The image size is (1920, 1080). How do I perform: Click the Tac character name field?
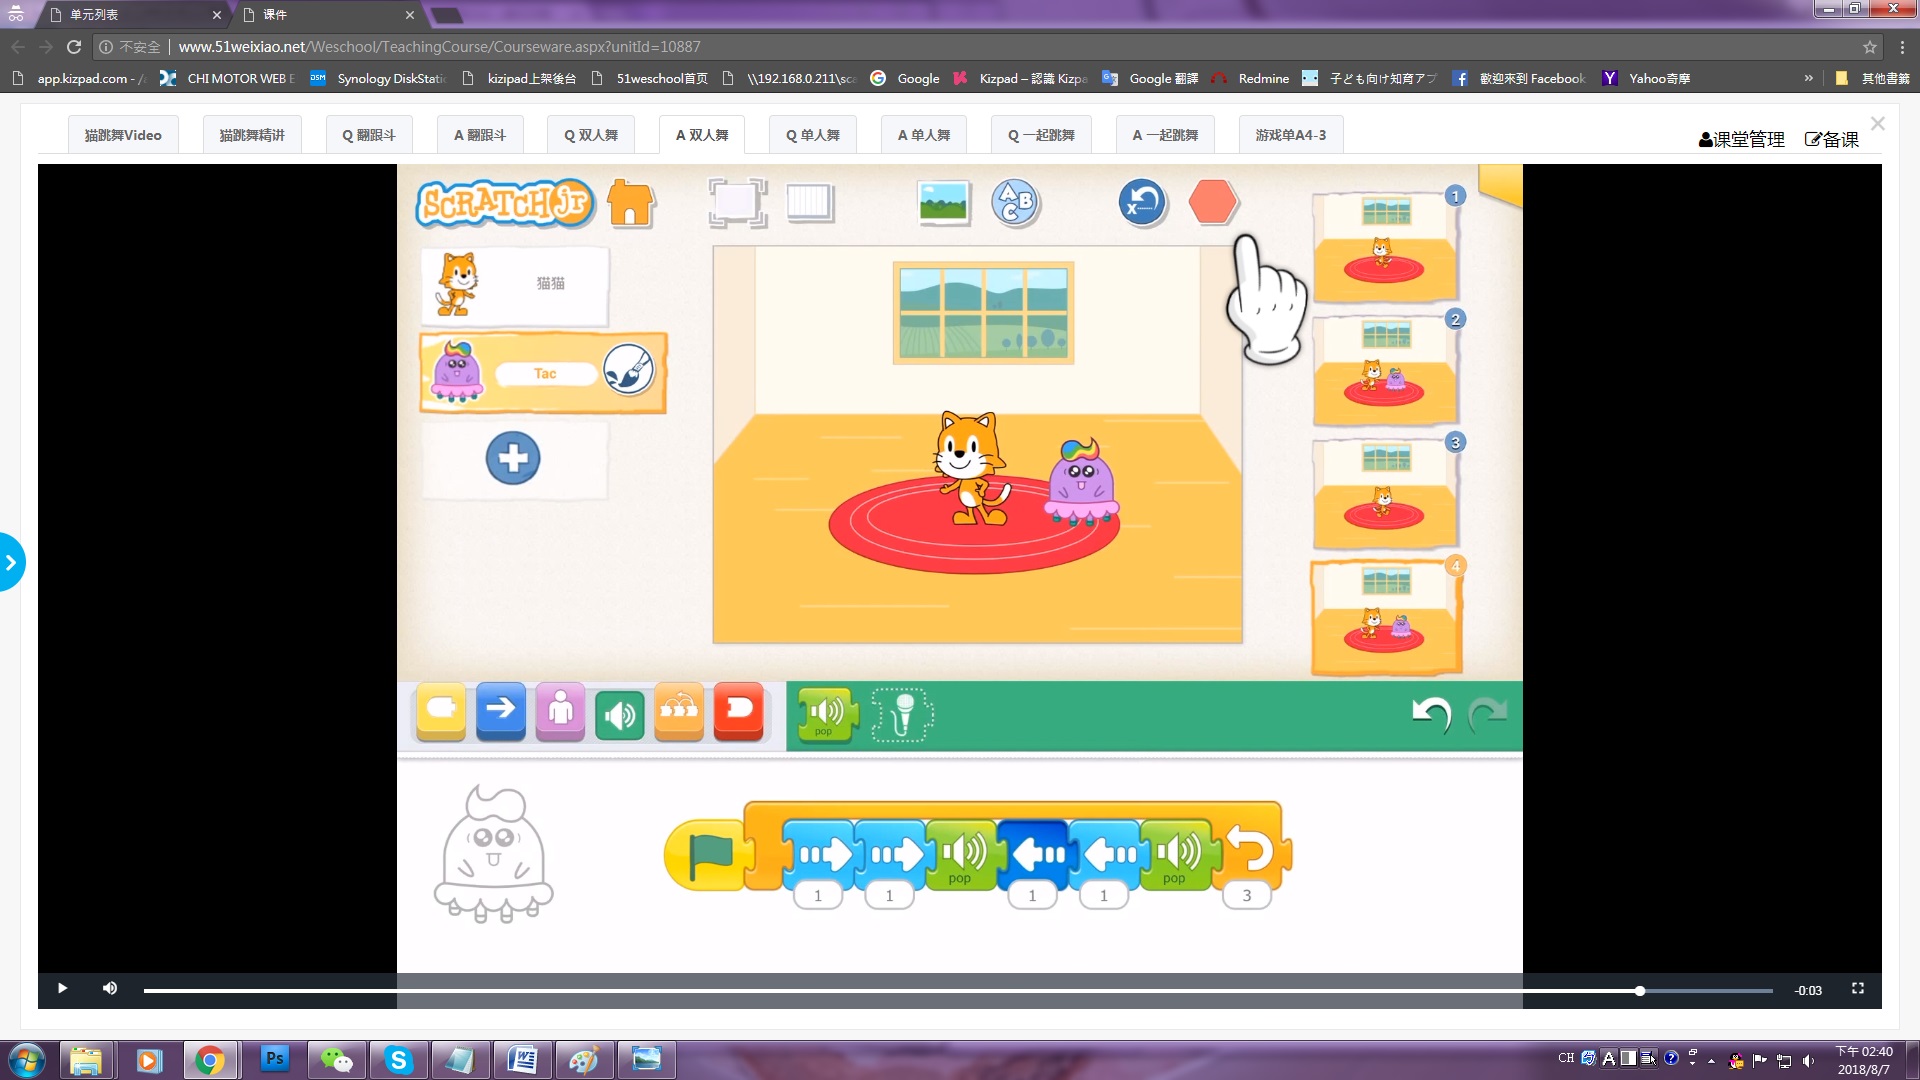[545, 373]
